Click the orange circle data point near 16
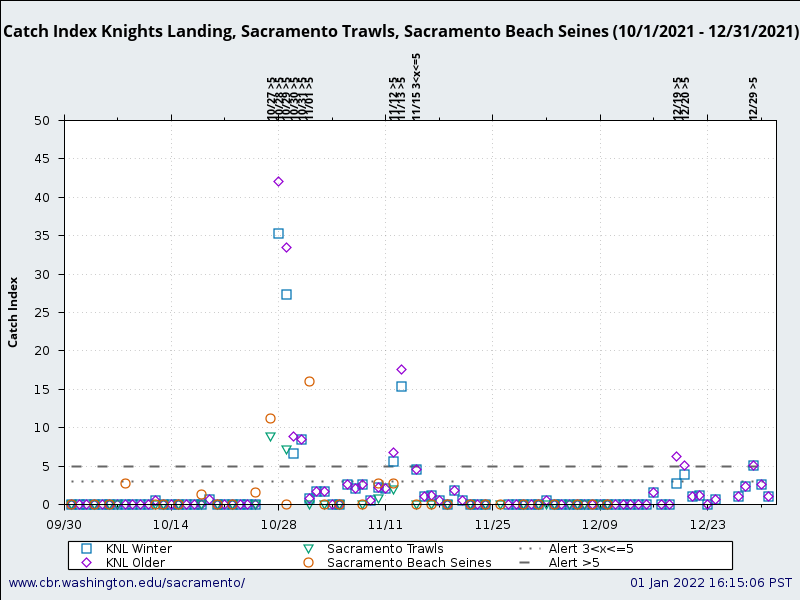 pyautogui.click(x=308, y=381)
